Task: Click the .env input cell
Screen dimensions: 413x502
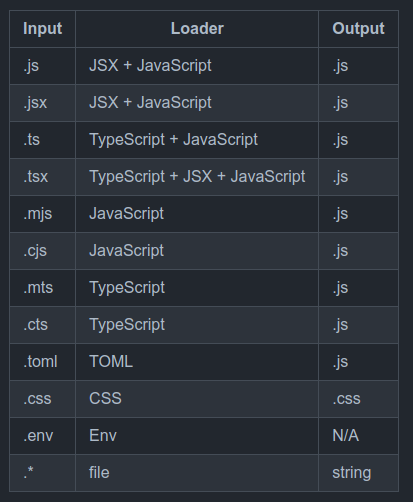Action: pos(43,436)
